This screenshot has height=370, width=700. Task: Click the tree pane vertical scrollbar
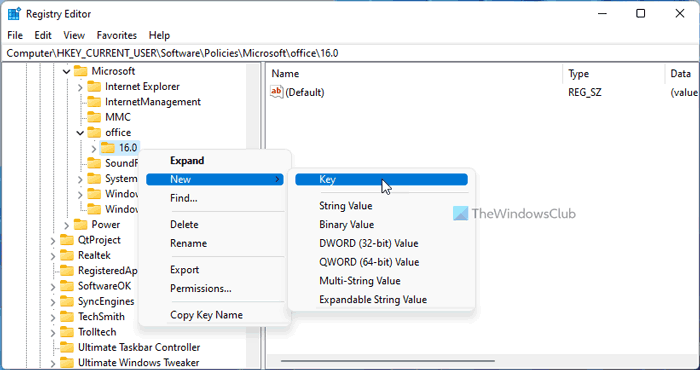(253, 216)
